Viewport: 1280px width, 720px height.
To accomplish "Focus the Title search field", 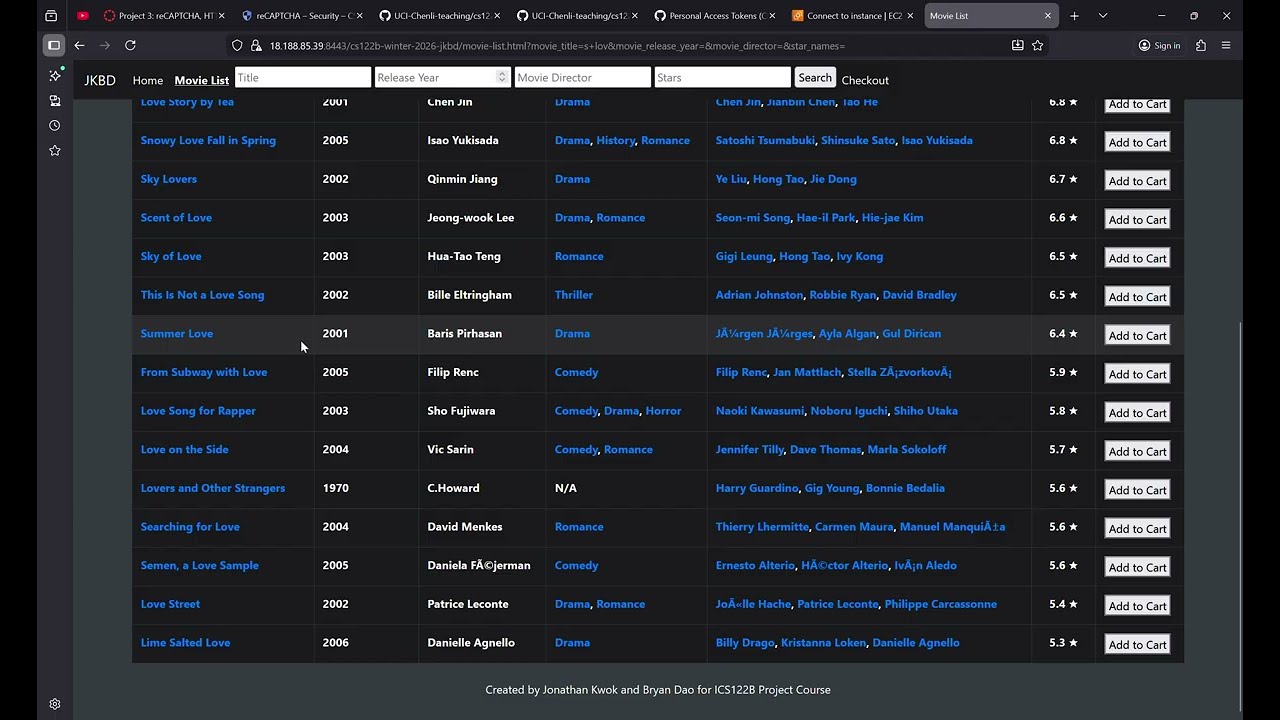I will [303, 78].
